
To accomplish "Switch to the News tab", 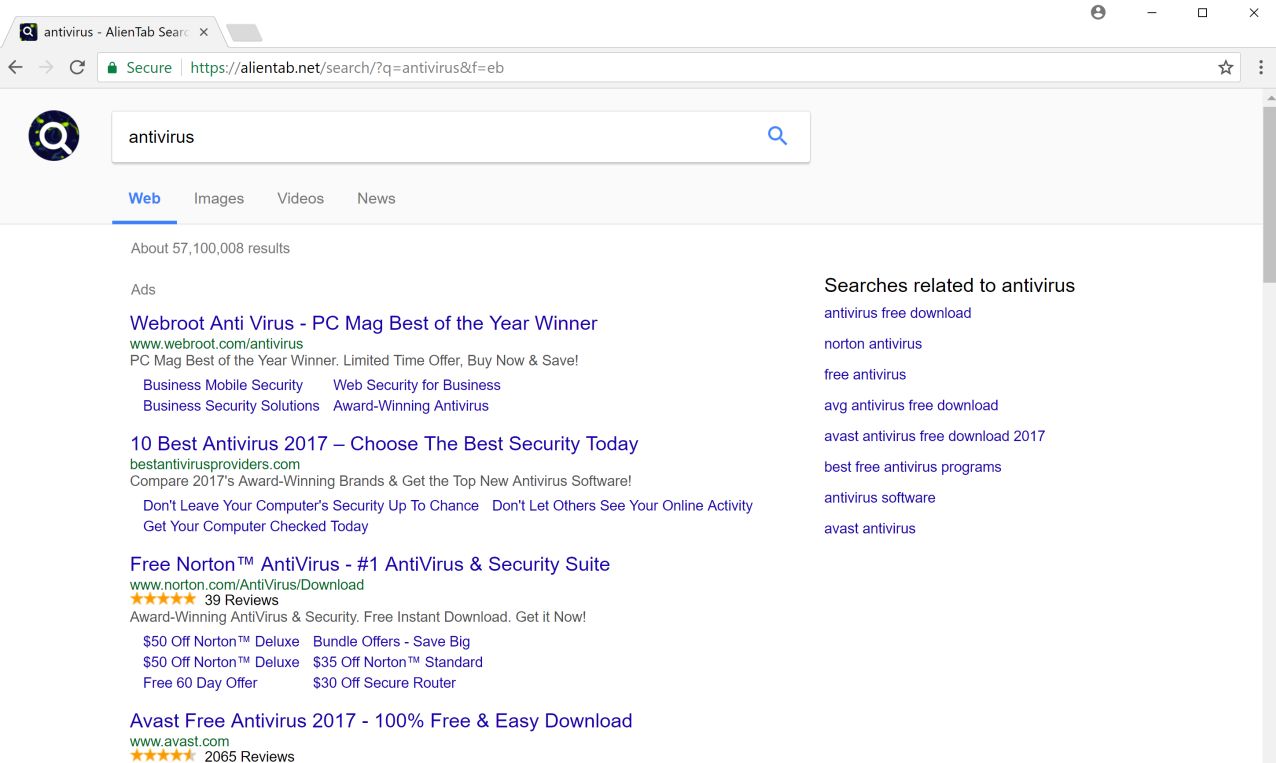I will pos(375,198).
